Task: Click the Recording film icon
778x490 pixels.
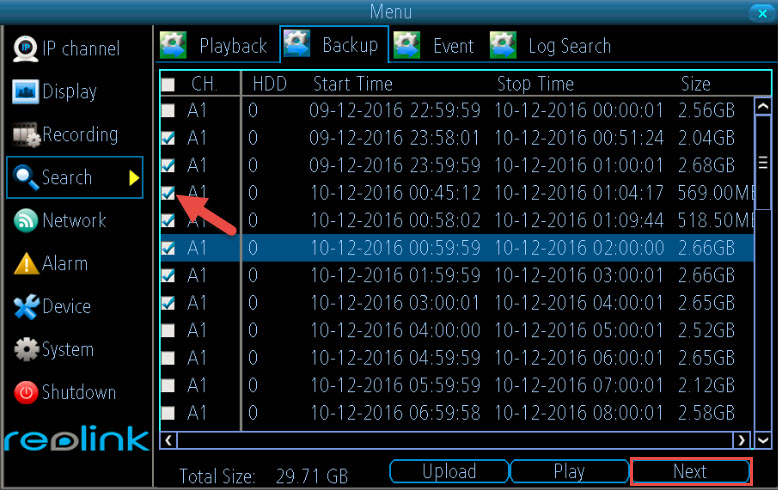Action: 26,134
